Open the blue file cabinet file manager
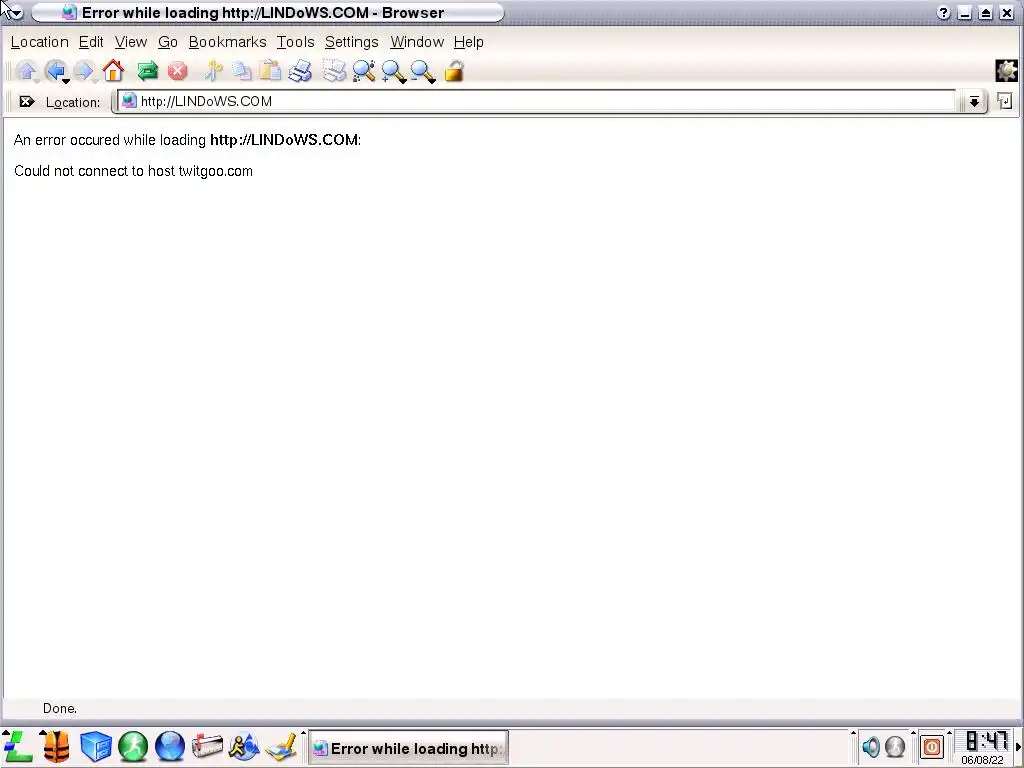 click(x=96, y=746)
